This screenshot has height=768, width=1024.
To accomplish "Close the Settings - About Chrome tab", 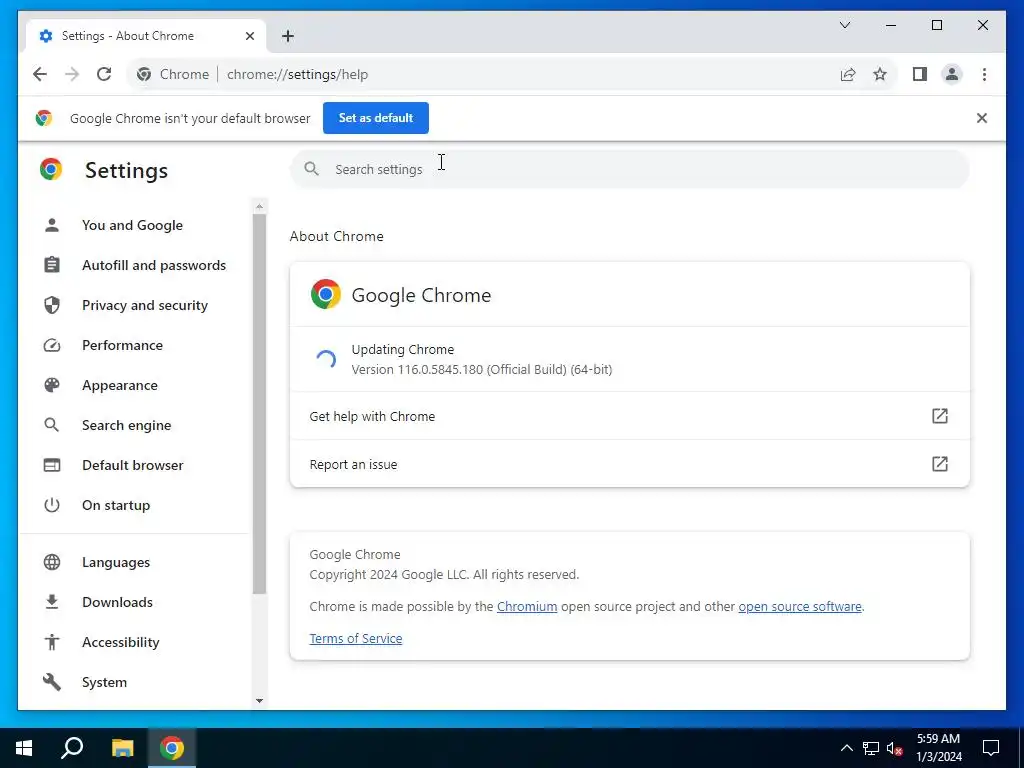I will tap(249, 36).
